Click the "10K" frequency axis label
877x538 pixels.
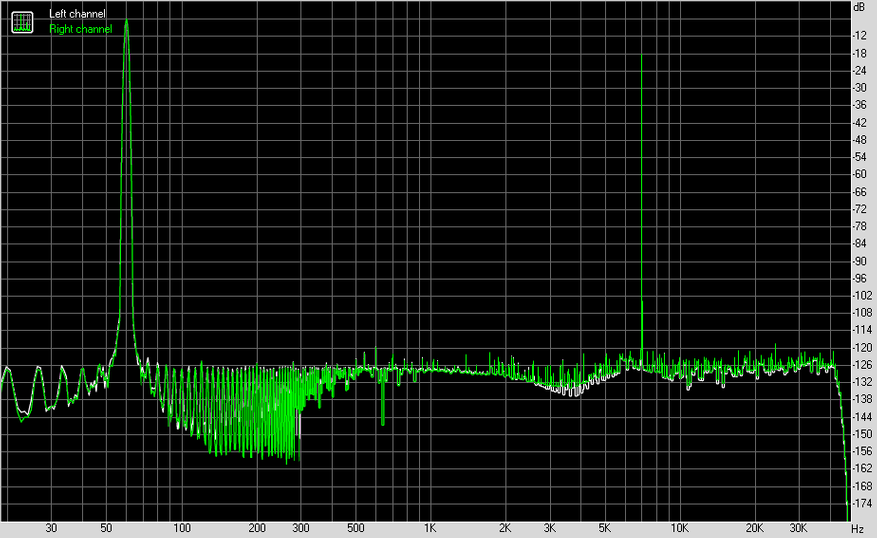[680, 528]
